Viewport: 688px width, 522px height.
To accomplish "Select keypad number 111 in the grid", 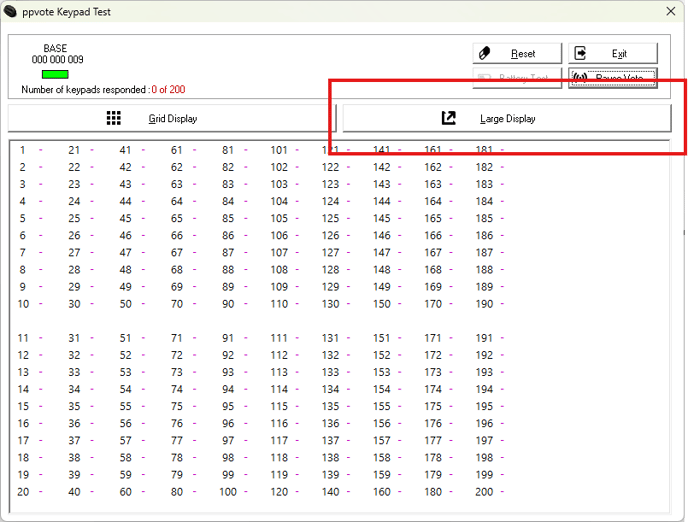I will coord(279,338).
